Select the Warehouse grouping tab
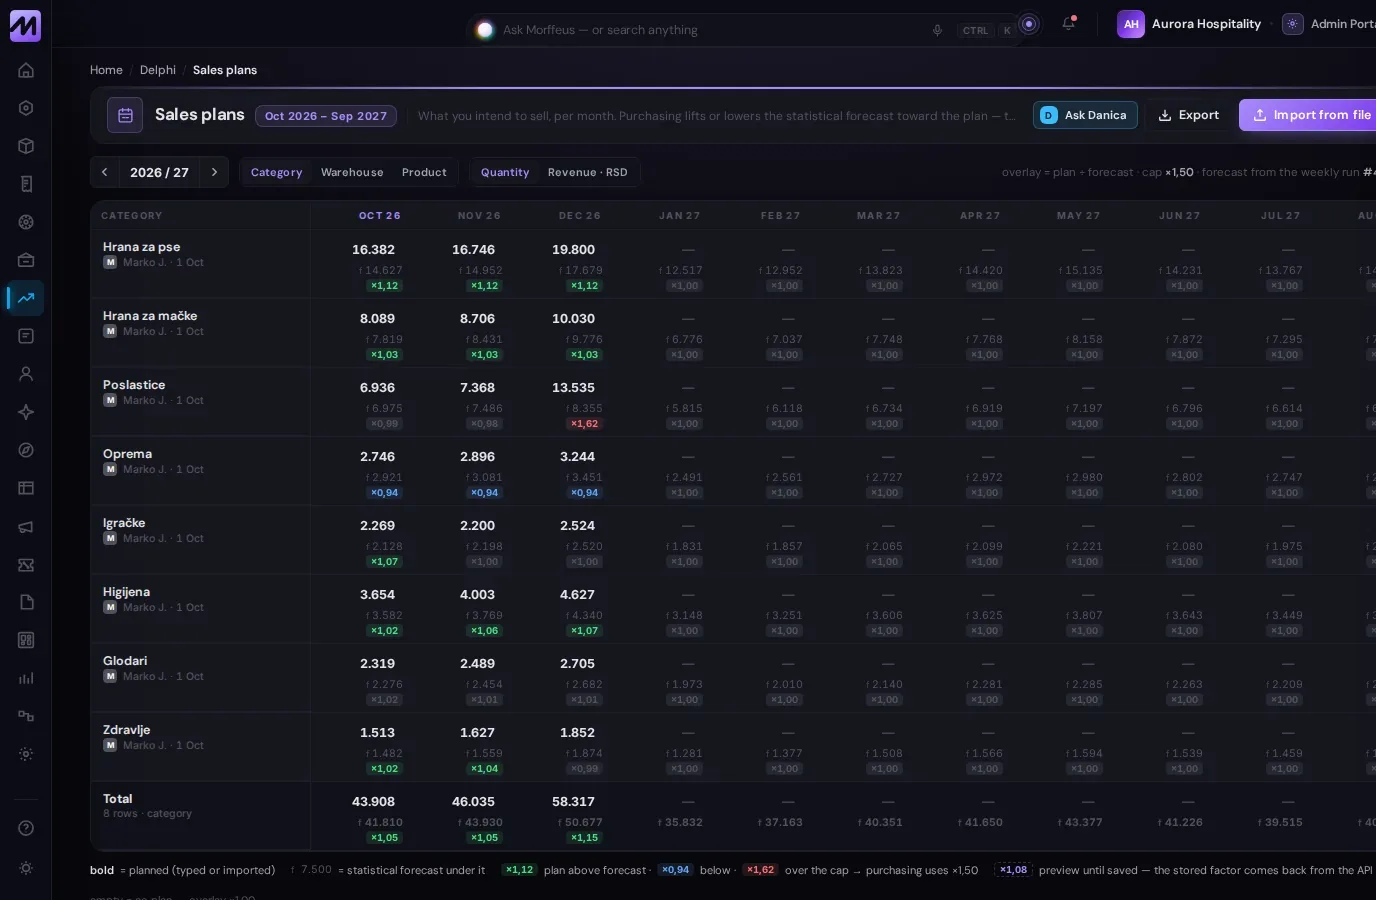The height and width of the screenshot is (900, 1376). 352,172
